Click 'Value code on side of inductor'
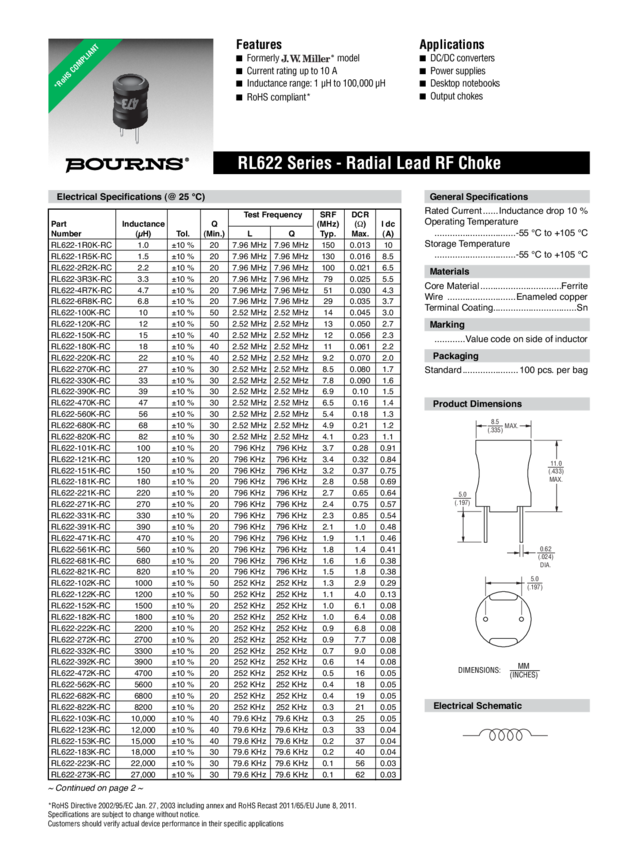Viewport: 638px width, 850px height. point(526,339)
